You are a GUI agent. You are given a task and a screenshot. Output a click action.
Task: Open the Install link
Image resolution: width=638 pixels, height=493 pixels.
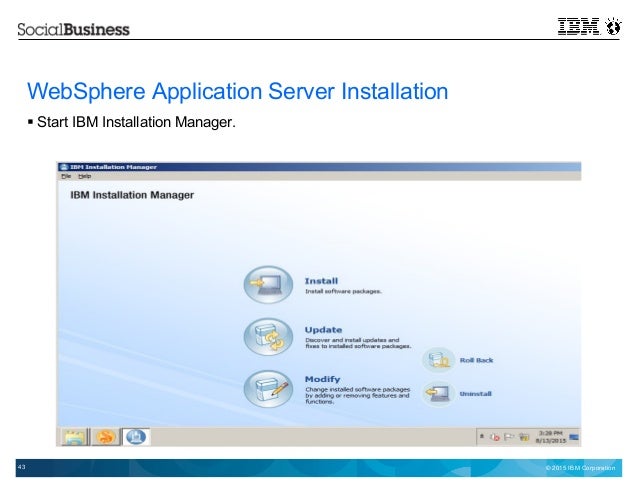321,281
